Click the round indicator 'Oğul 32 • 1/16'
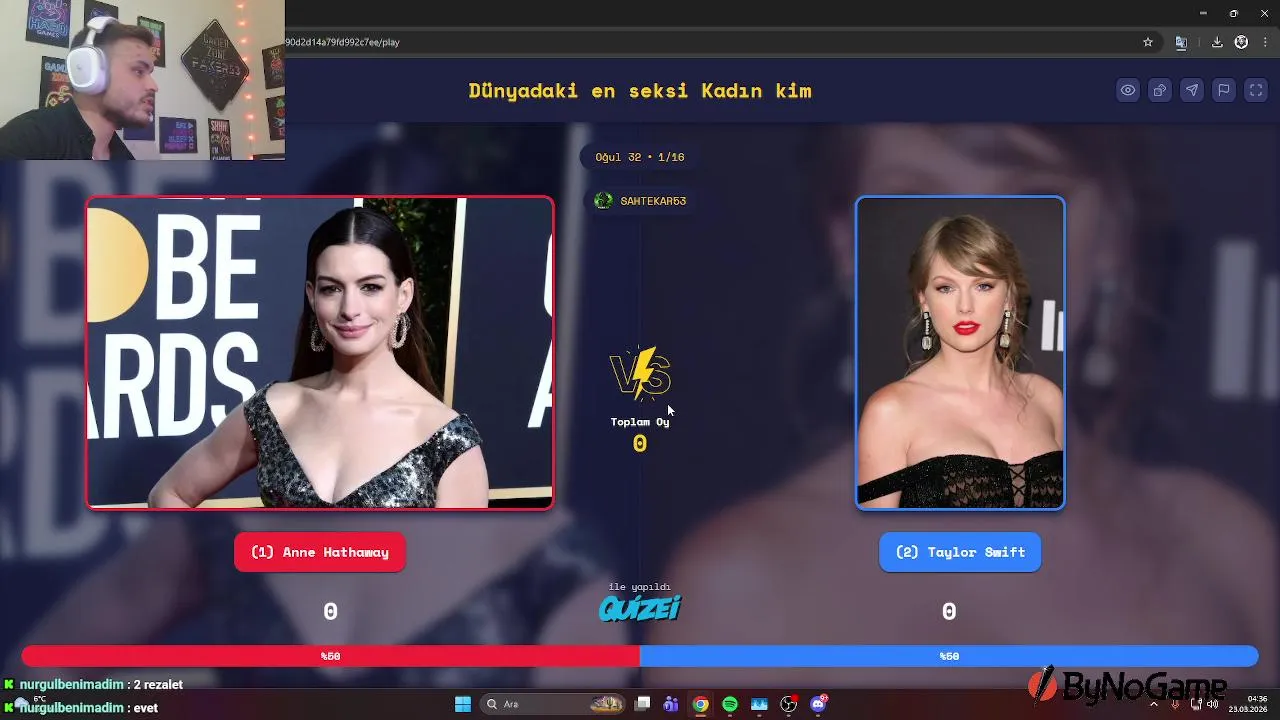Image resolution: width=1280 pixels, height=720 pixels. pos(640,157)
